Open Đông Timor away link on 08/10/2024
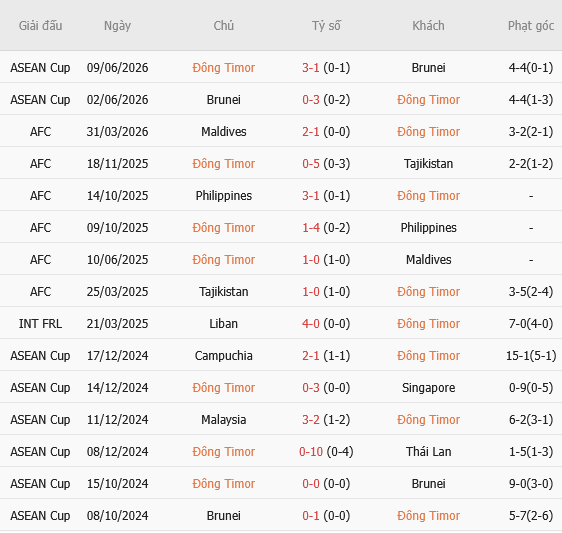Image resolution: width=562 pixels, height=533 pixels. coord(428,515)
